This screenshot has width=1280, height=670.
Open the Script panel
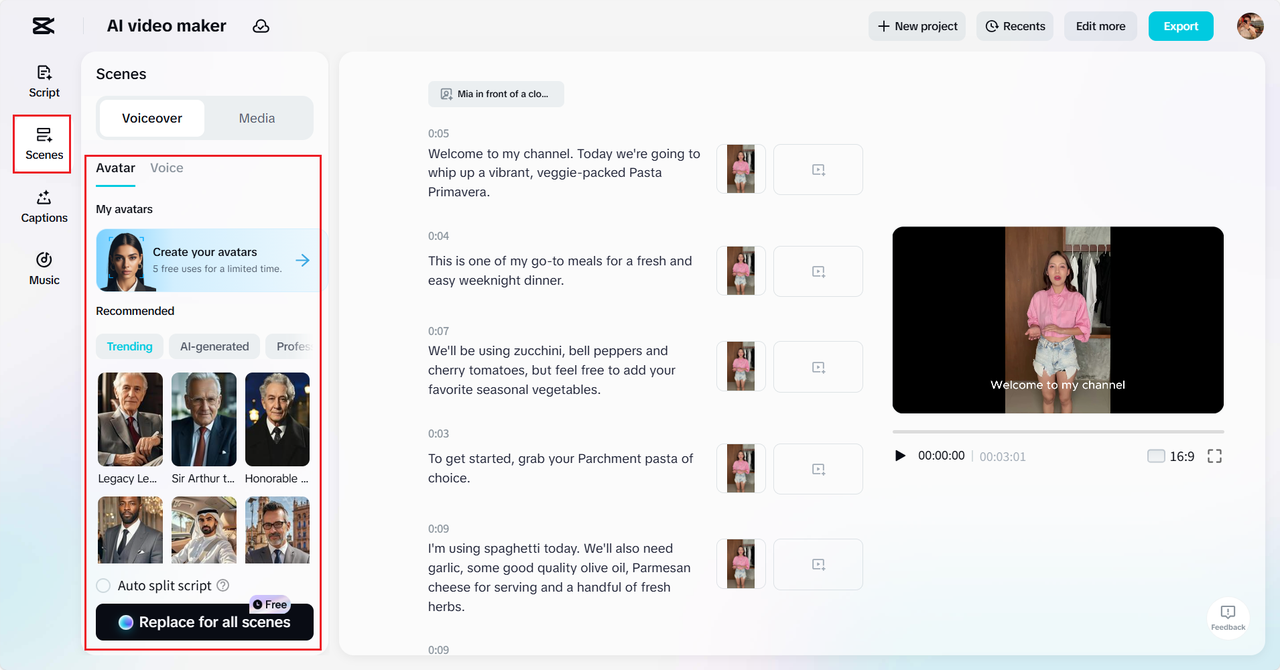(x=43, y=81)
